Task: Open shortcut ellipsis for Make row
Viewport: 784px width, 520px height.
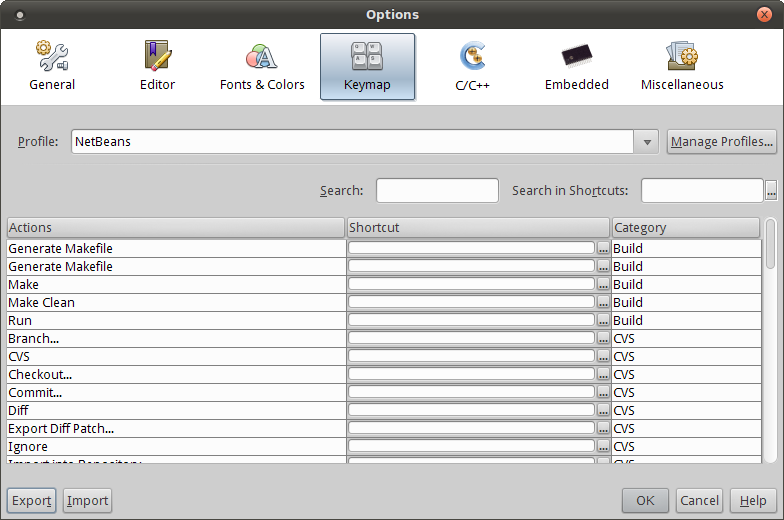Action: point(604,284)
